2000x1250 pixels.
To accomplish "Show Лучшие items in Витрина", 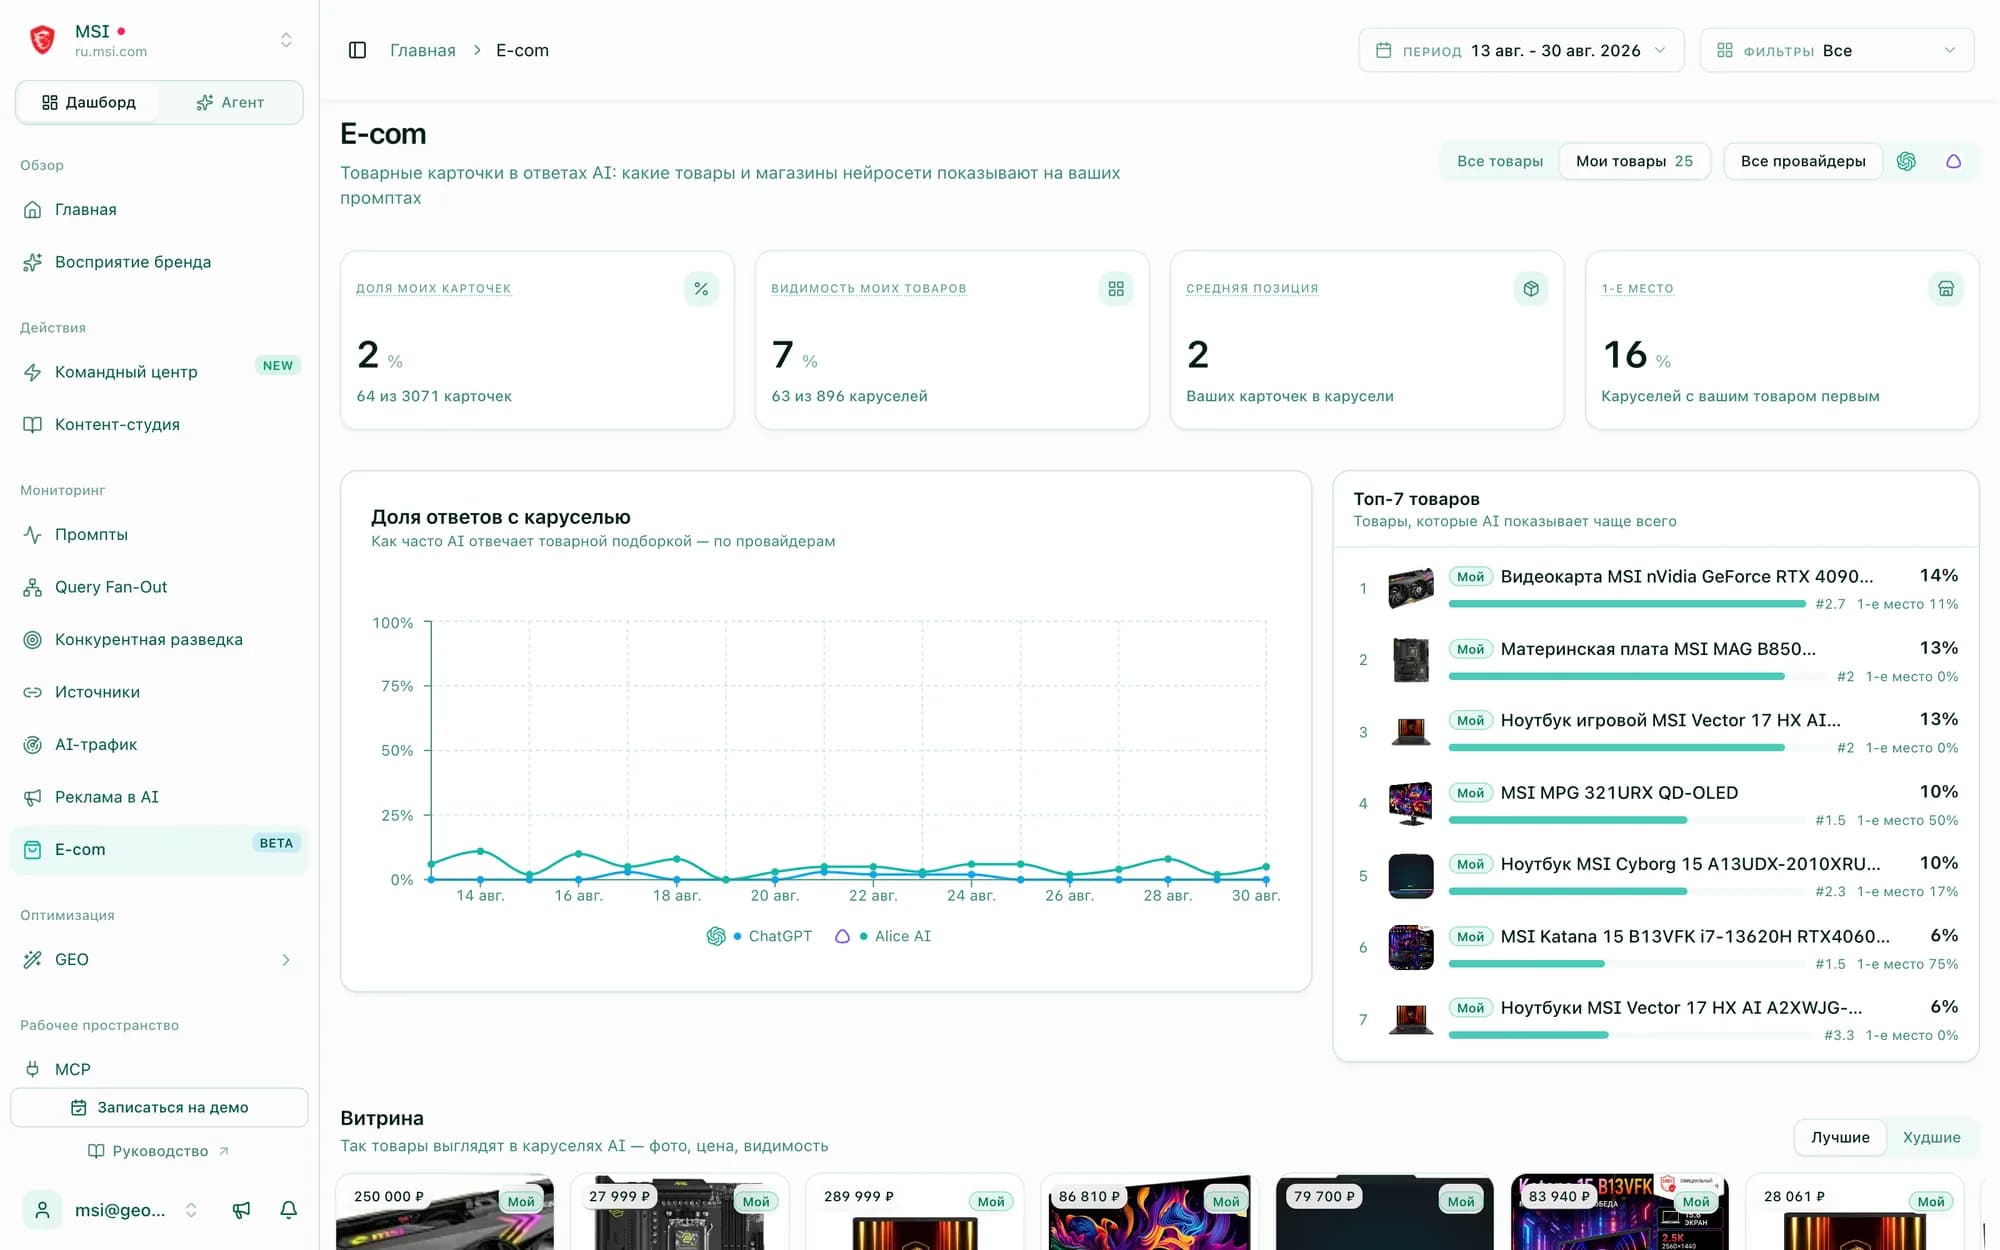I will click(x=1840, y=1137).
